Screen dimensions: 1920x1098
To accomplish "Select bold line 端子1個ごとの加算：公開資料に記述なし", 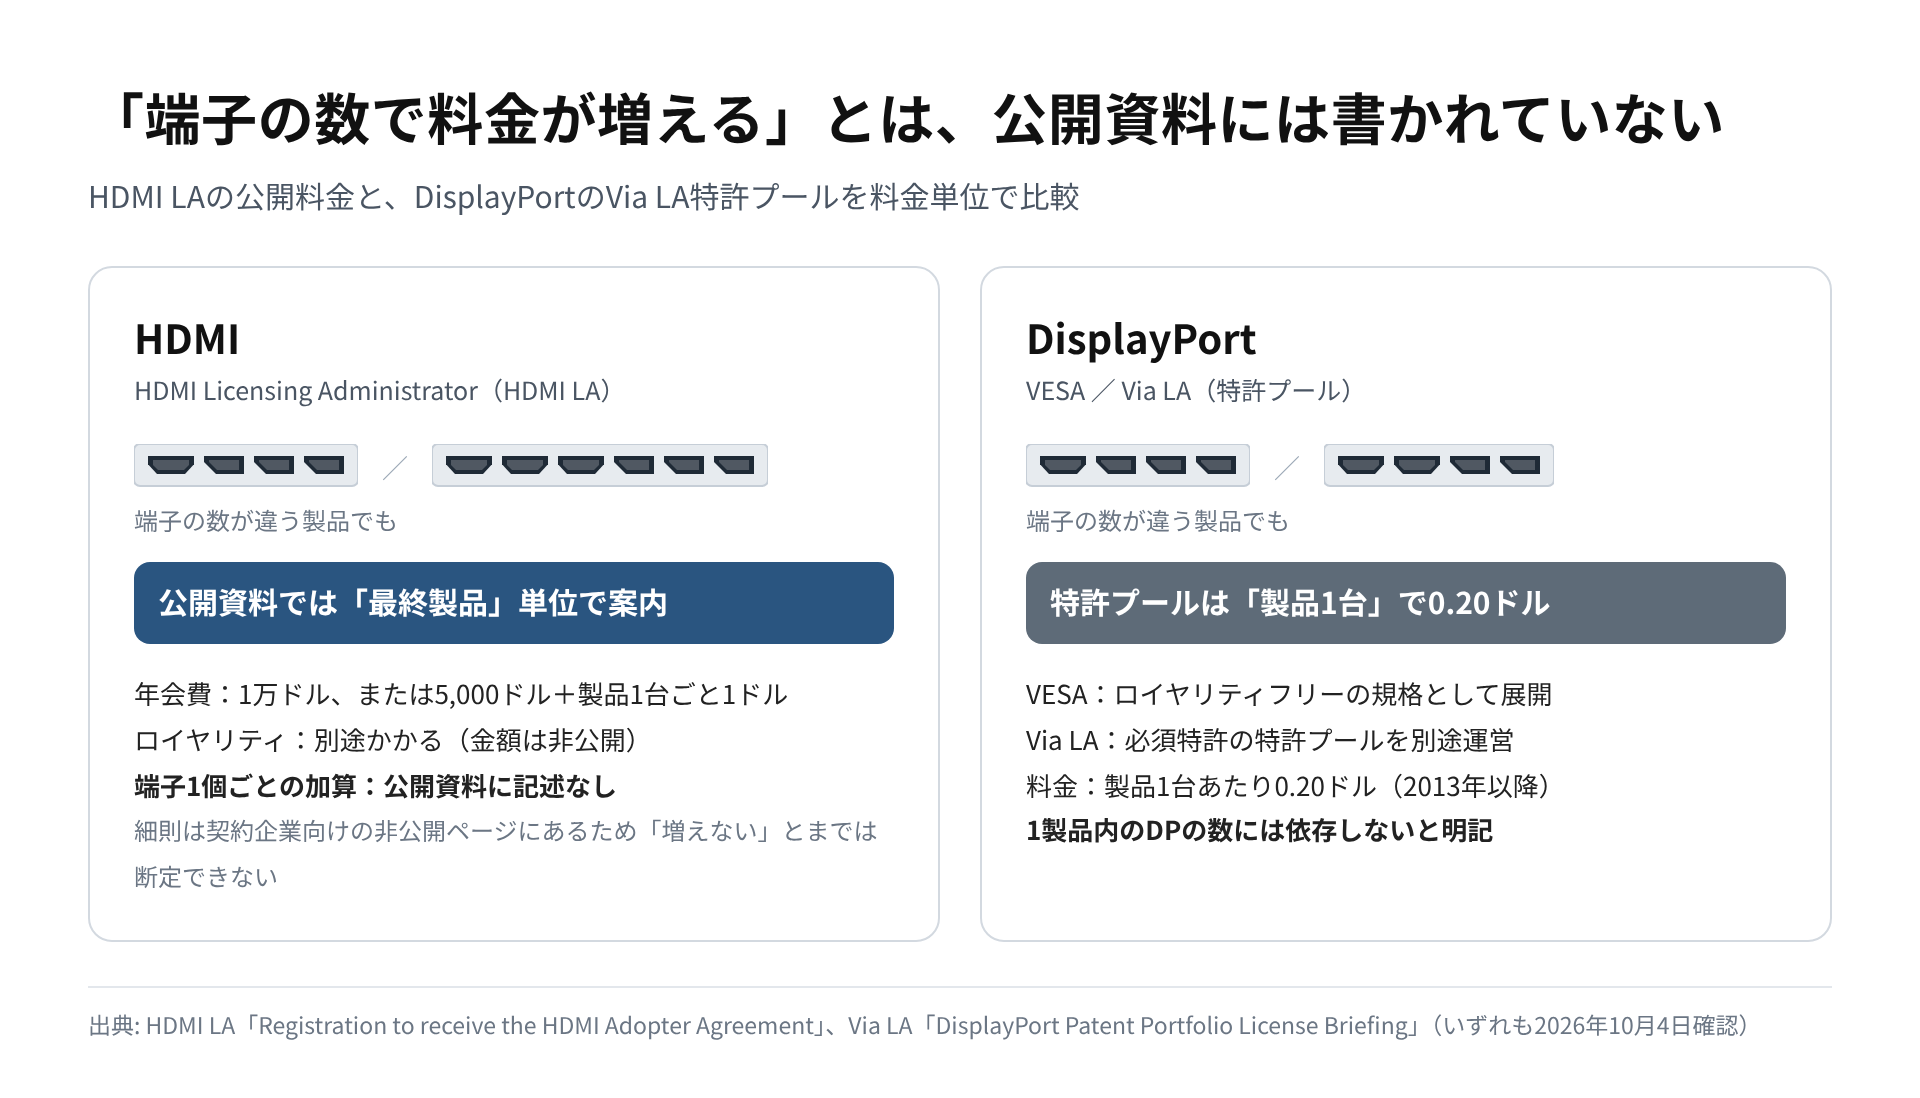I will [x=375, y=786].
